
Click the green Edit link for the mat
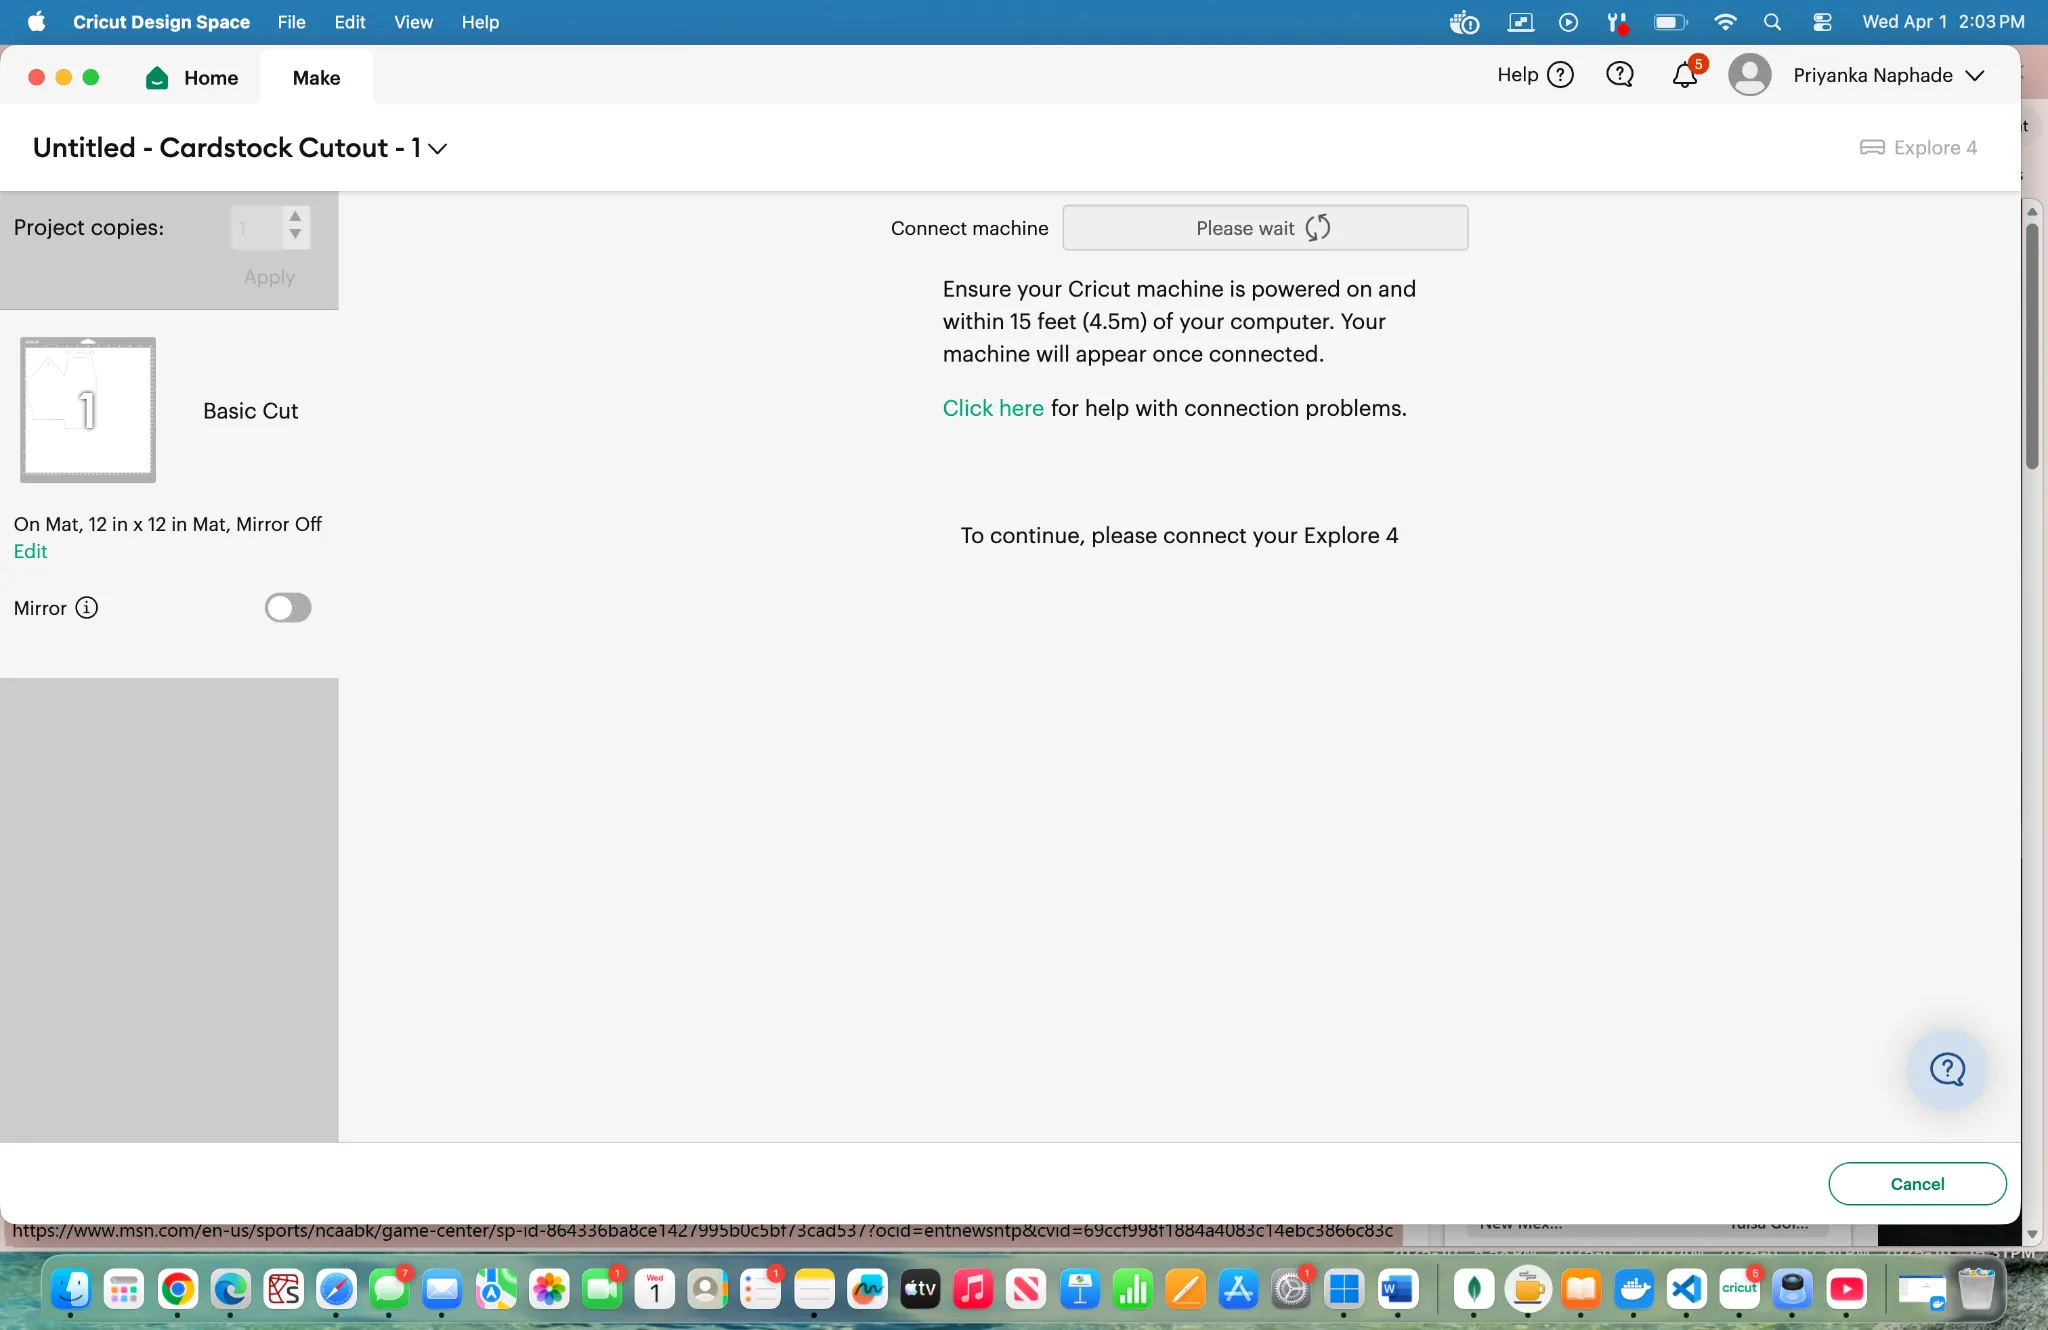point(30,551)
